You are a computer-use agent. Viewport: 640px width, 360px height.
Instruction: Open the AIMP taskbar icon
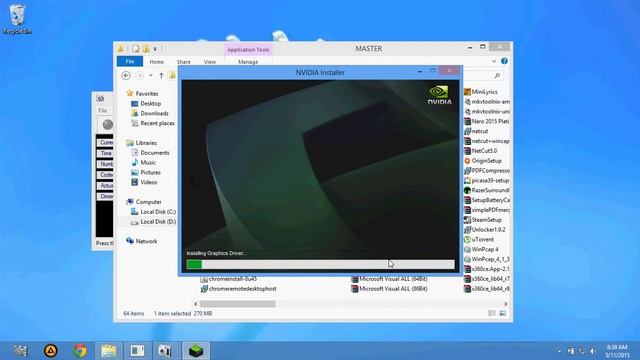coord(51,351)
